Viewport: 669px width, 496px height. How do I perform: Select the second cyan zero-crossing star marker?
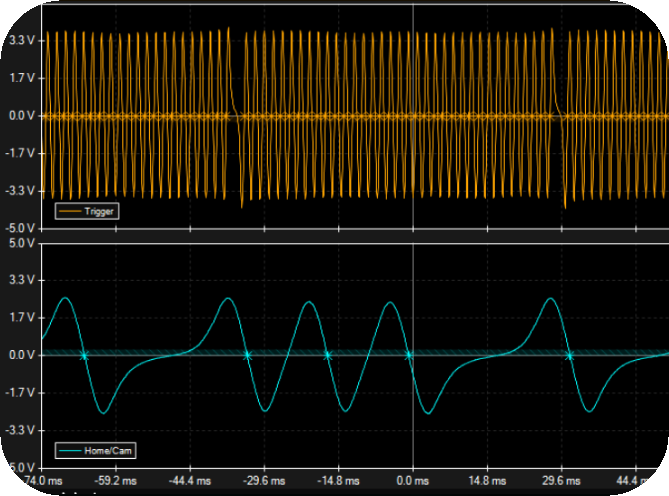click(247, 355)
